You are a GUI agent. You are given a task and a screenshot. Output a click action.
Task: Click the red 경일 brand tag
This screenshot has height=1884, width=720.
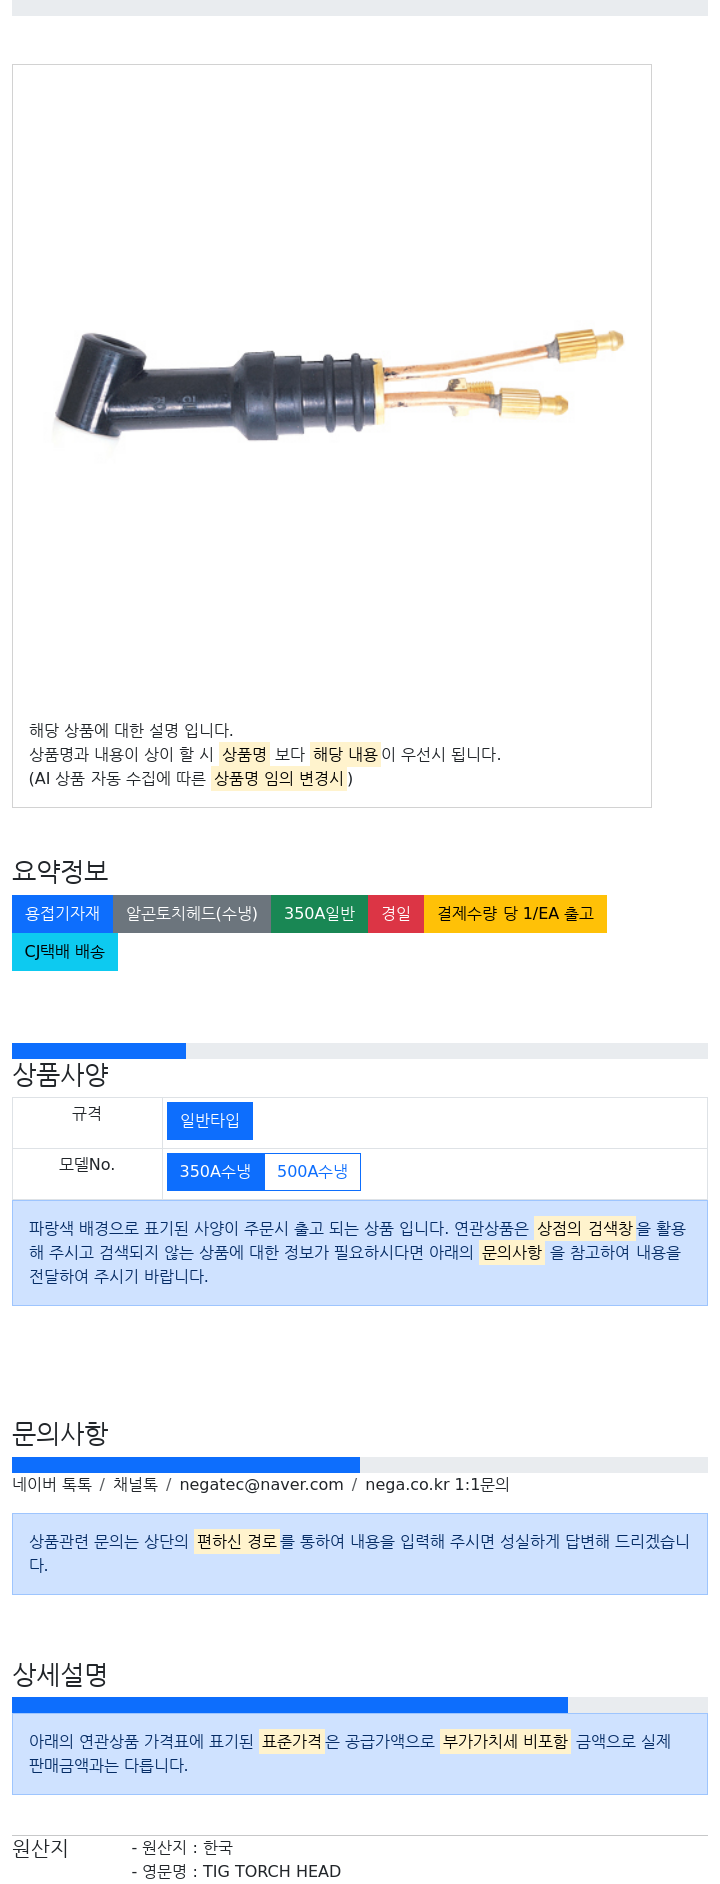click(x=396, y=914)
